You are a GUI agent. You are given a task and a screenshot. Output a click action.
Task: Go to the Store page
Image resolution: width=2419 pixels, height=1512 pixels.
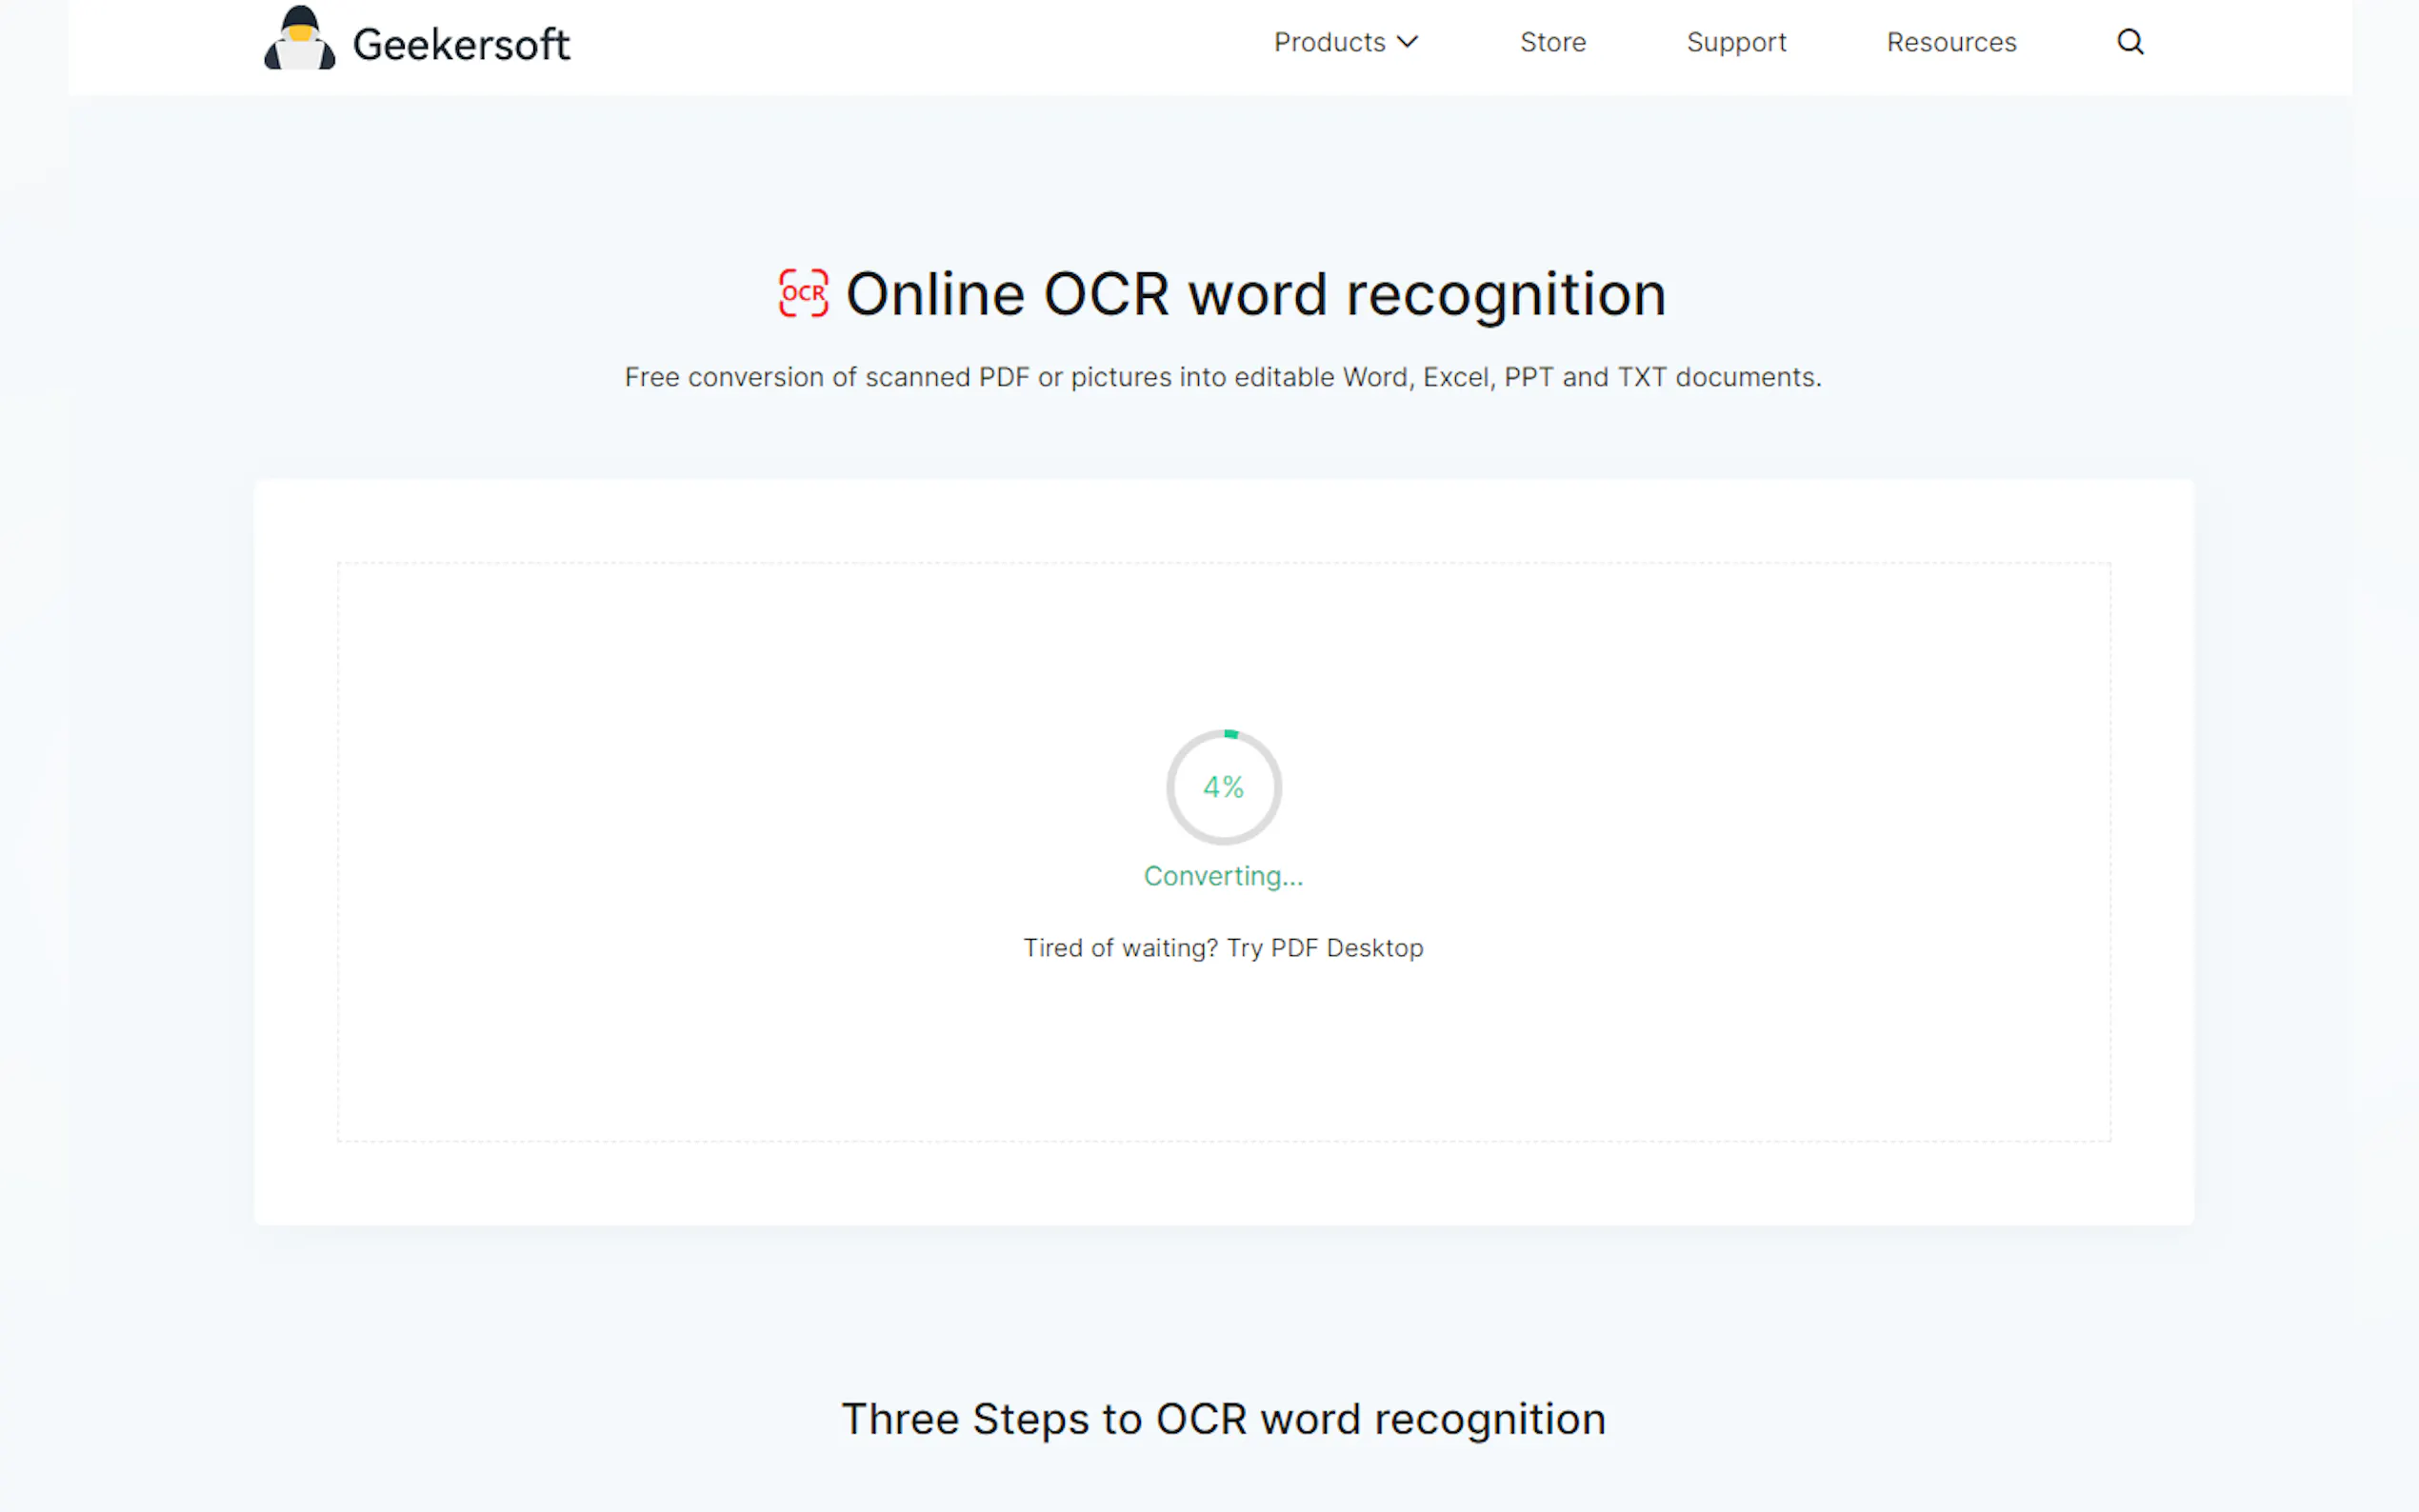tap(1552, 42)
